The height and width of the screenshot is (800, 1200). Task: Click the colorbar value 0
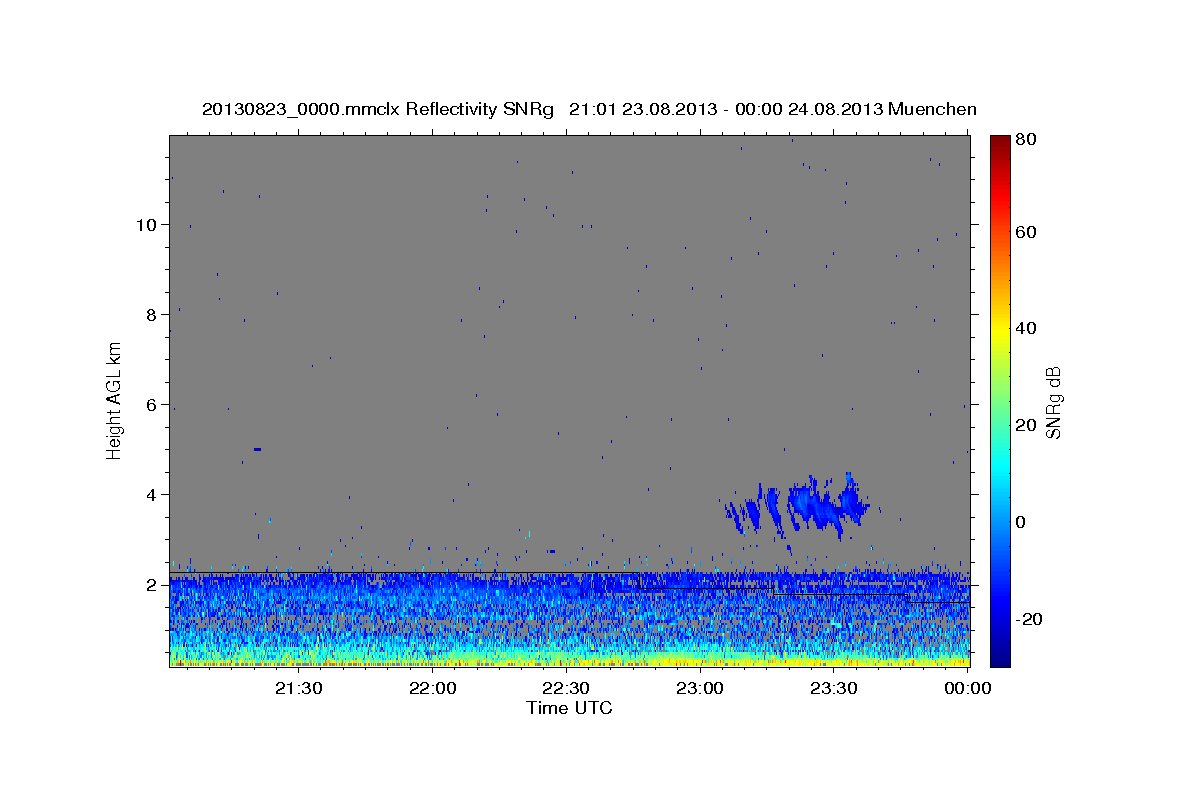pyautogui.click(x=1020, y=522)
